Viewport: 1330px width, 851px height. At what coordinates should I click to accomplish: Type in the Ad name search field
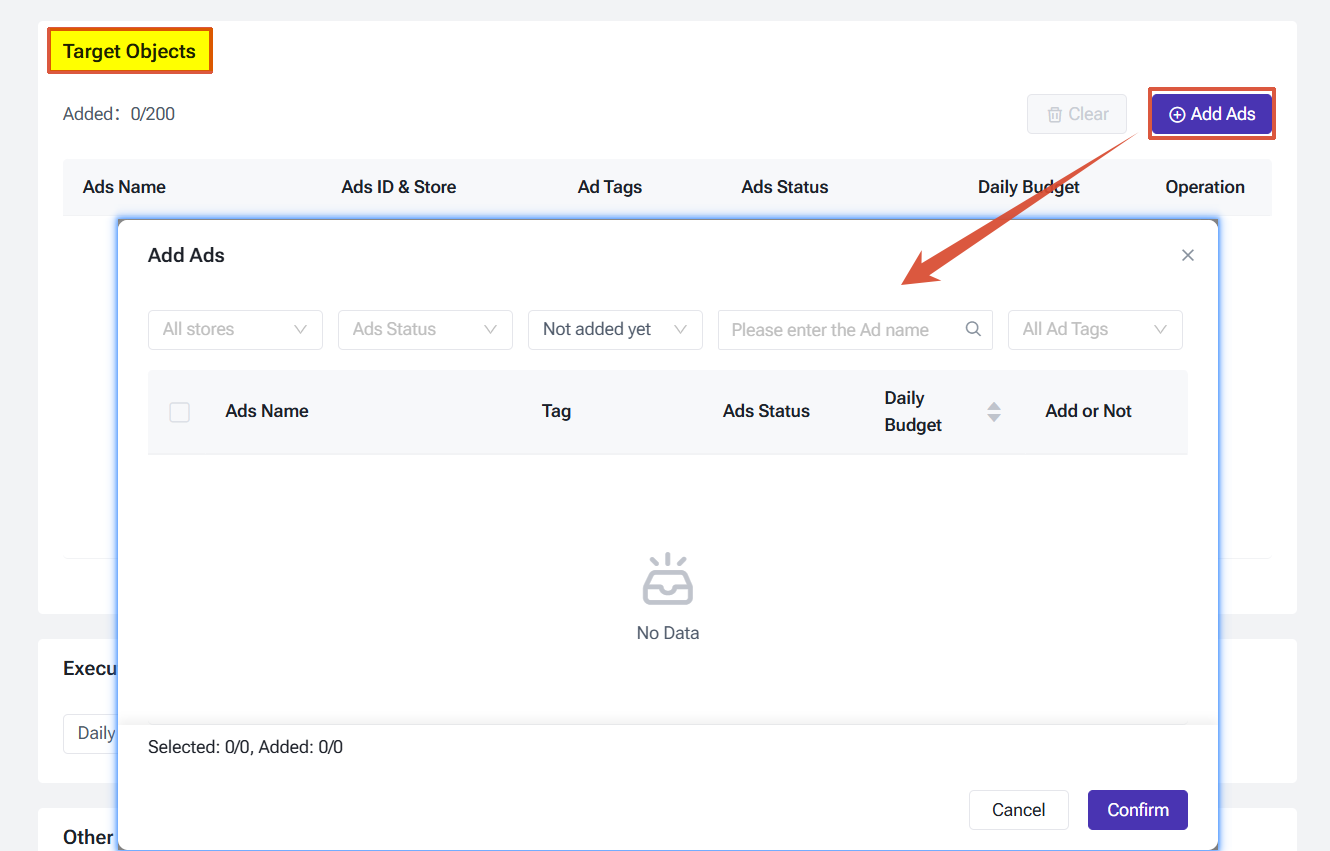(840, 329)
